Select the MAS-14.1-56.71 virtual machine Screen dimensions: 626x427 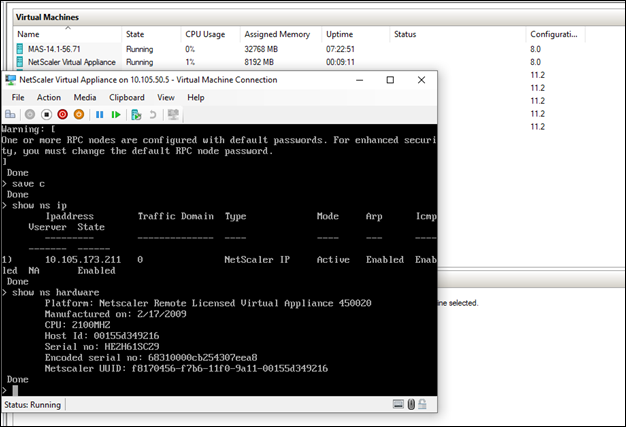54,49
